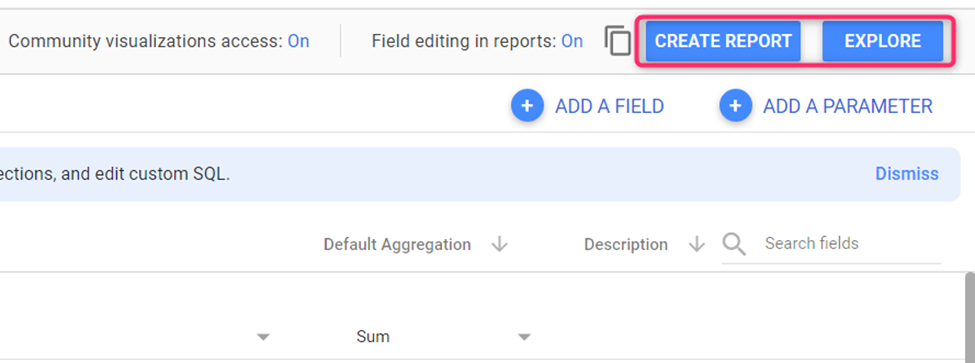Toggle Community visualizations access On link
The image size is (975, 363).
pyautogui.click(x=298, y=42)
